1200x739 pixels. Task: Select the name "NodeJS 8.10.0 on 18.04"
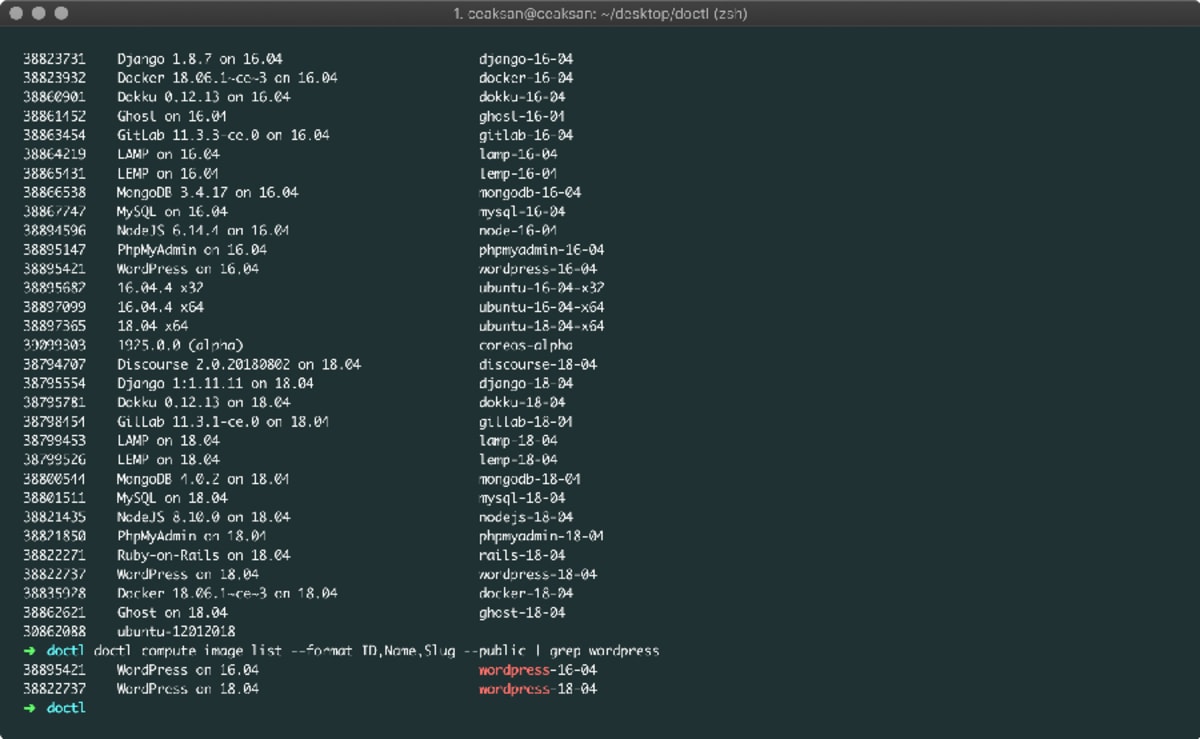[x=203, y=518]
